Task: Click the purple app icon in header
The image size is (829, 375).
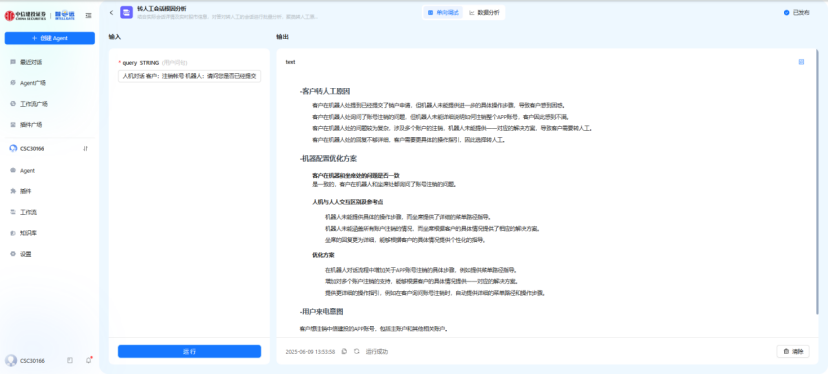Action: pyautogui.click(x=126, y=12)
